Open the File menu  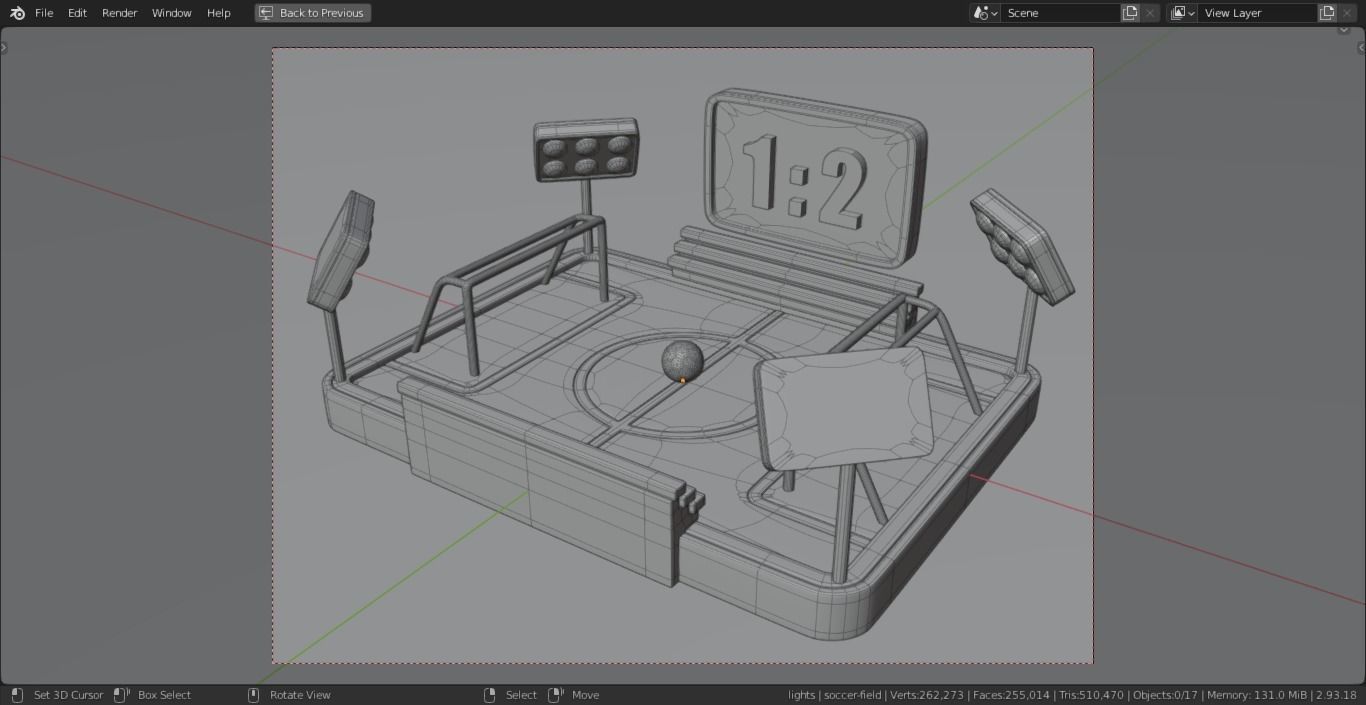(44, 13)
